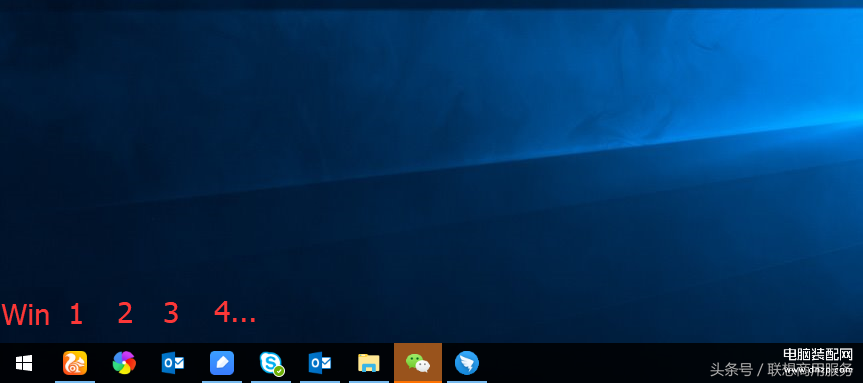Image resolution: width=863 pixels, height=383 pixels.
Task: Open the highlighted WeChat taskbar icon
Action: pyautogui.click(x=418, y=363)
